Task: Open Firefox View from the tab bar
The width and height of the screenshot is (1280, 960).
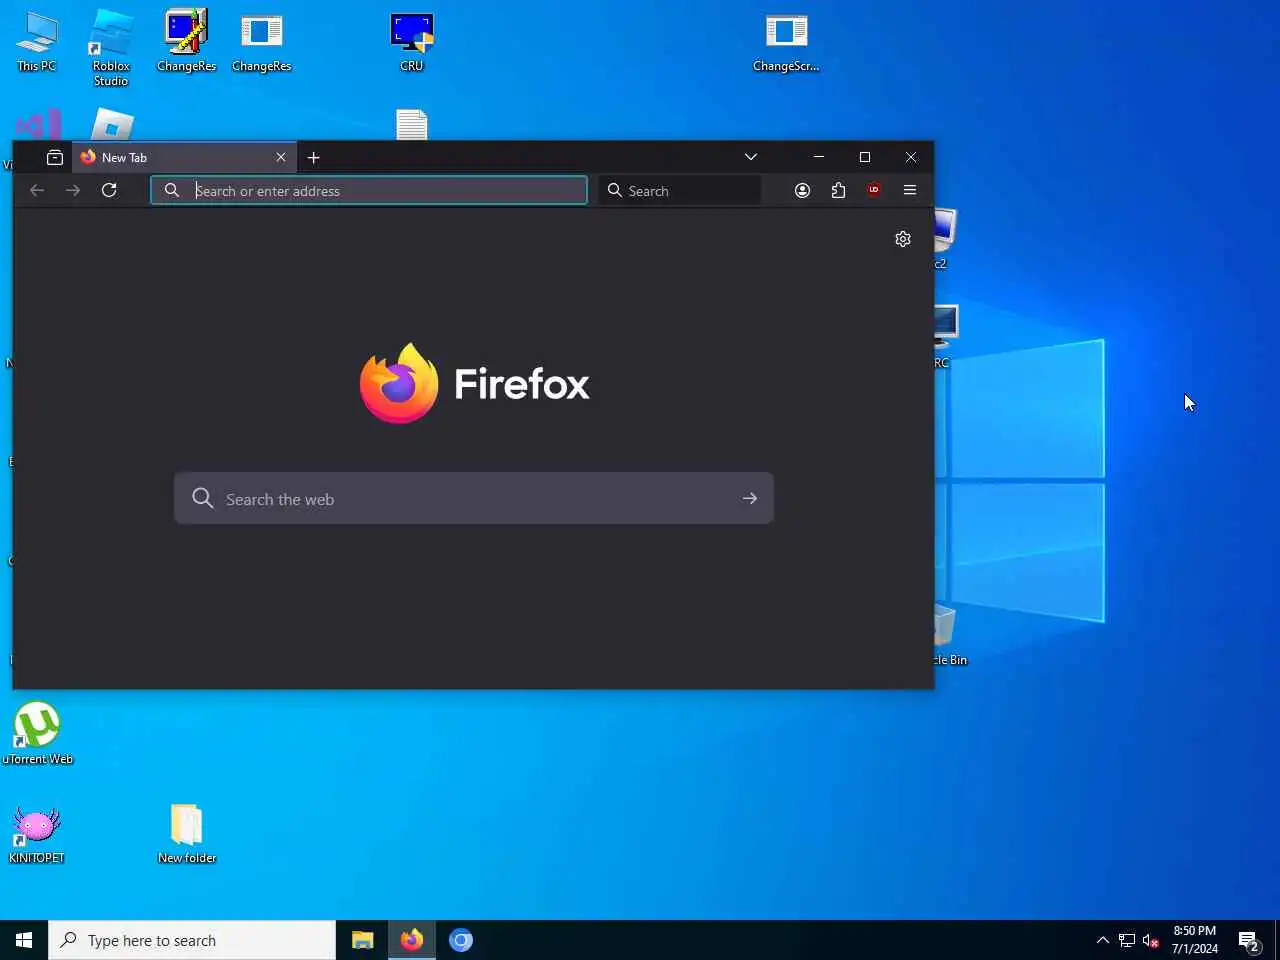Action: pyautogui.click(x=55, y=157)
